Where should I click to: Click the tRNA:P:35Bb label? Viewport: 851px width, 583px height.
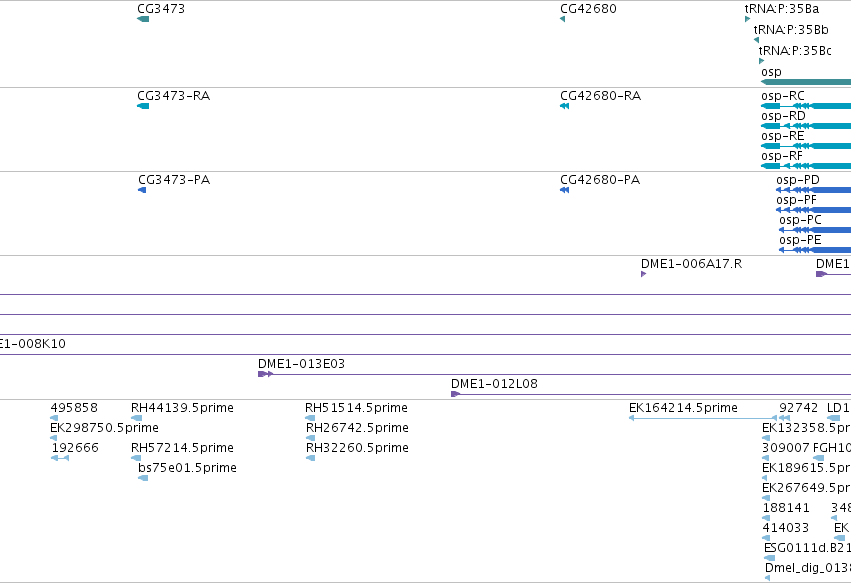pos(791,30)
